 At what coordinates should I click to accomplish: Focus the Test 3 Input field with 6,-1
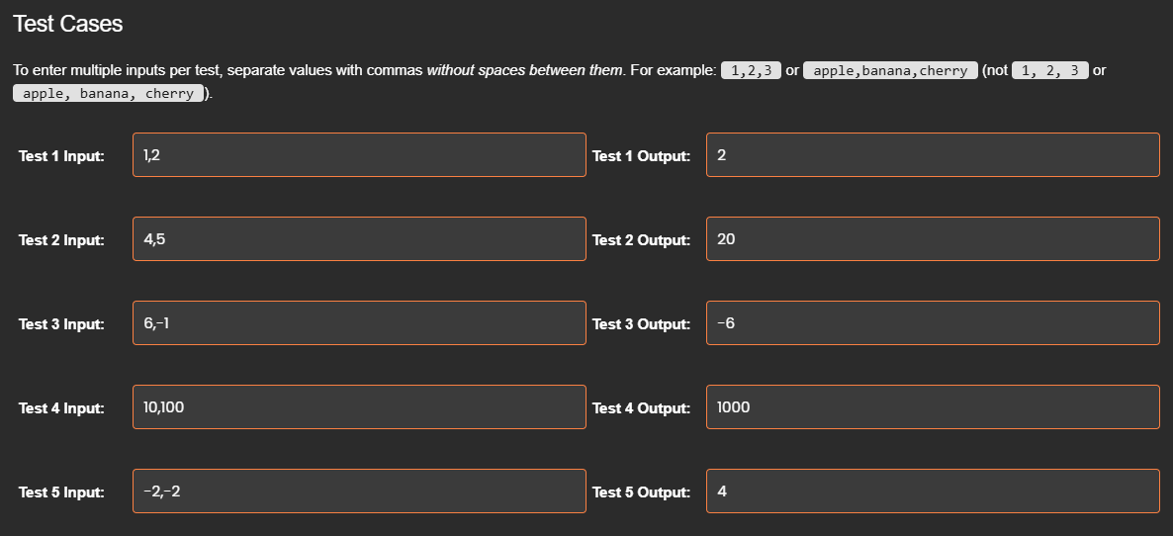[x=358, y=323]
